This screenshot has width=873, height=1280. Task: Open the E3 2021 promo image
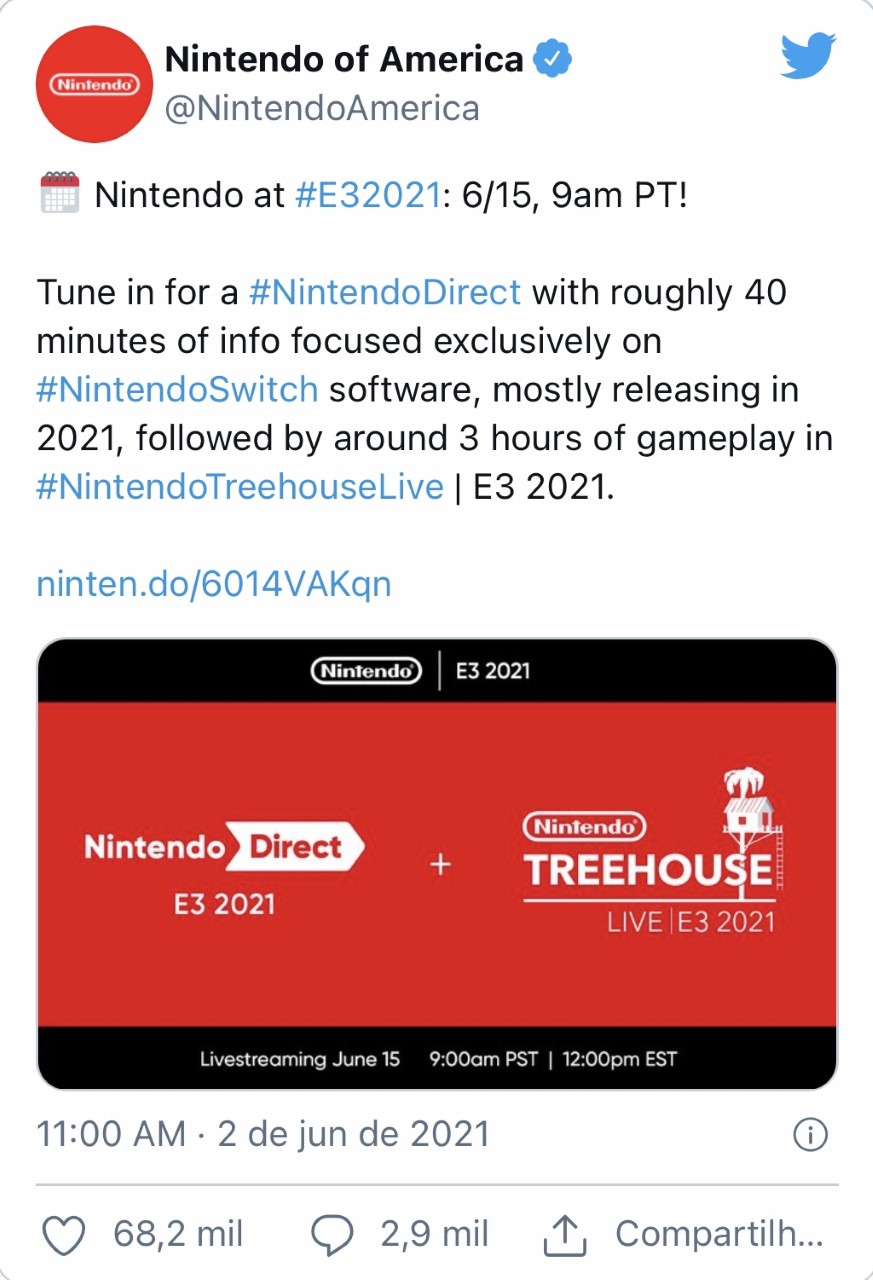[x=437, y=863]
